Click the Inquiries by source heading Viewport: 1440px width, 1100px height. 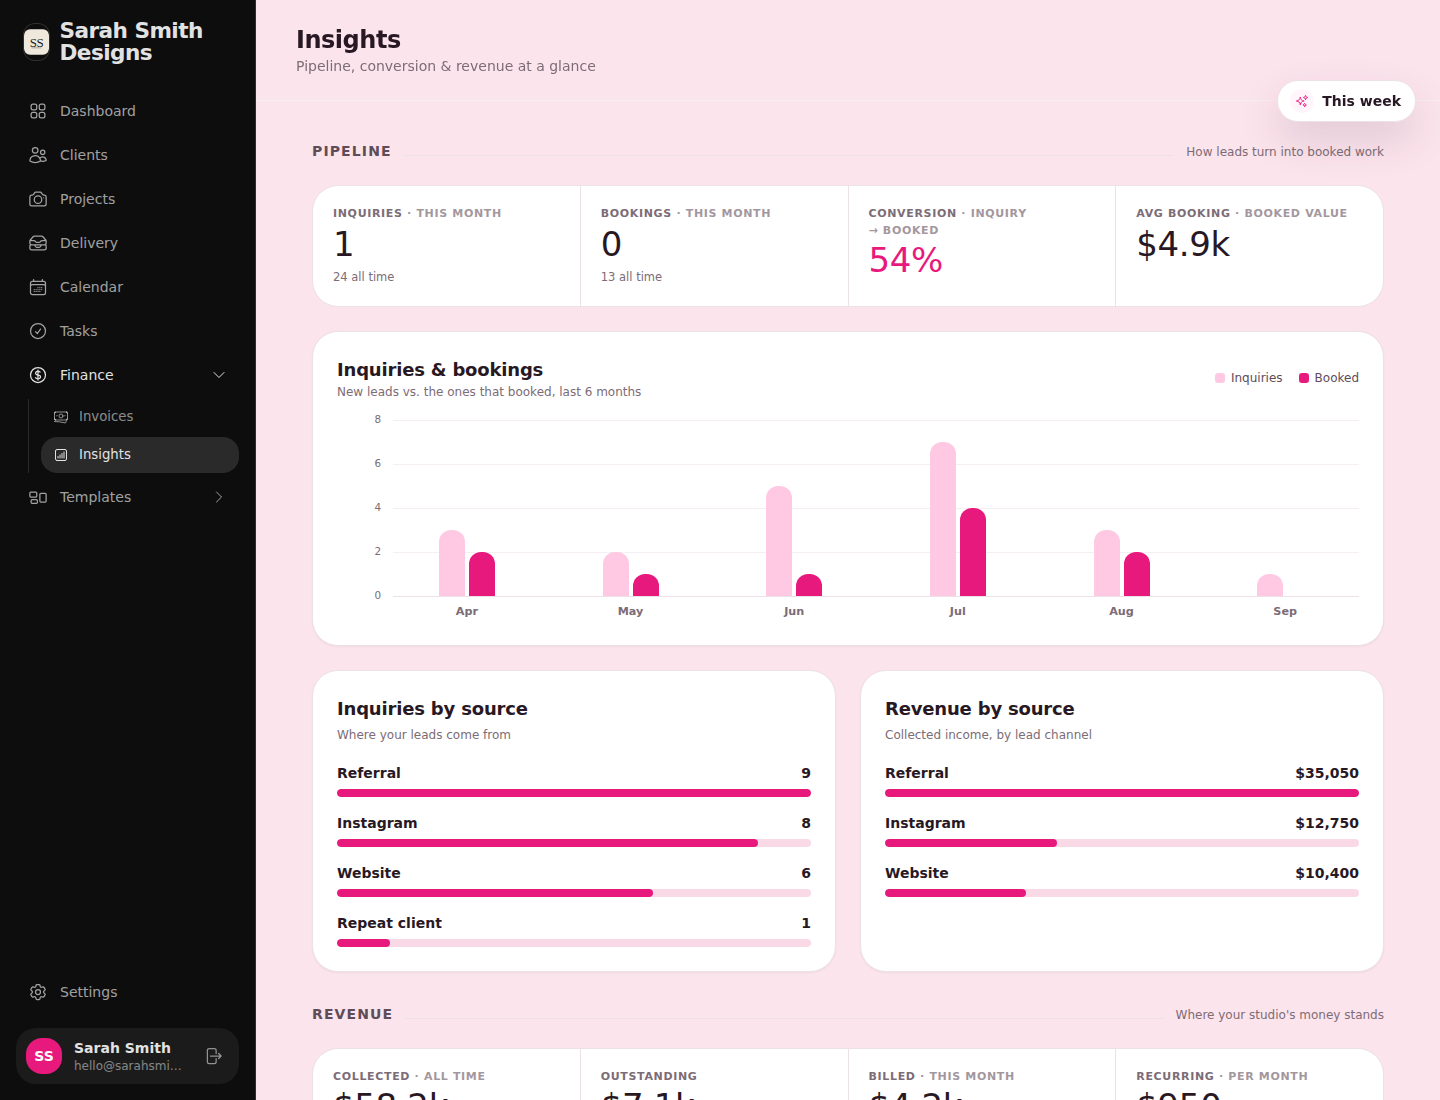pyautogui.click(x=432, y=709)
